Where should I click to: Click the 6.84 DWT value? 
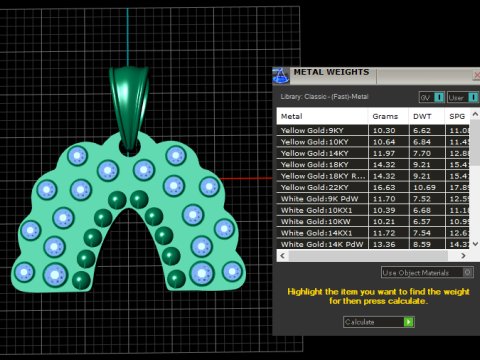(x=422, y=142)
